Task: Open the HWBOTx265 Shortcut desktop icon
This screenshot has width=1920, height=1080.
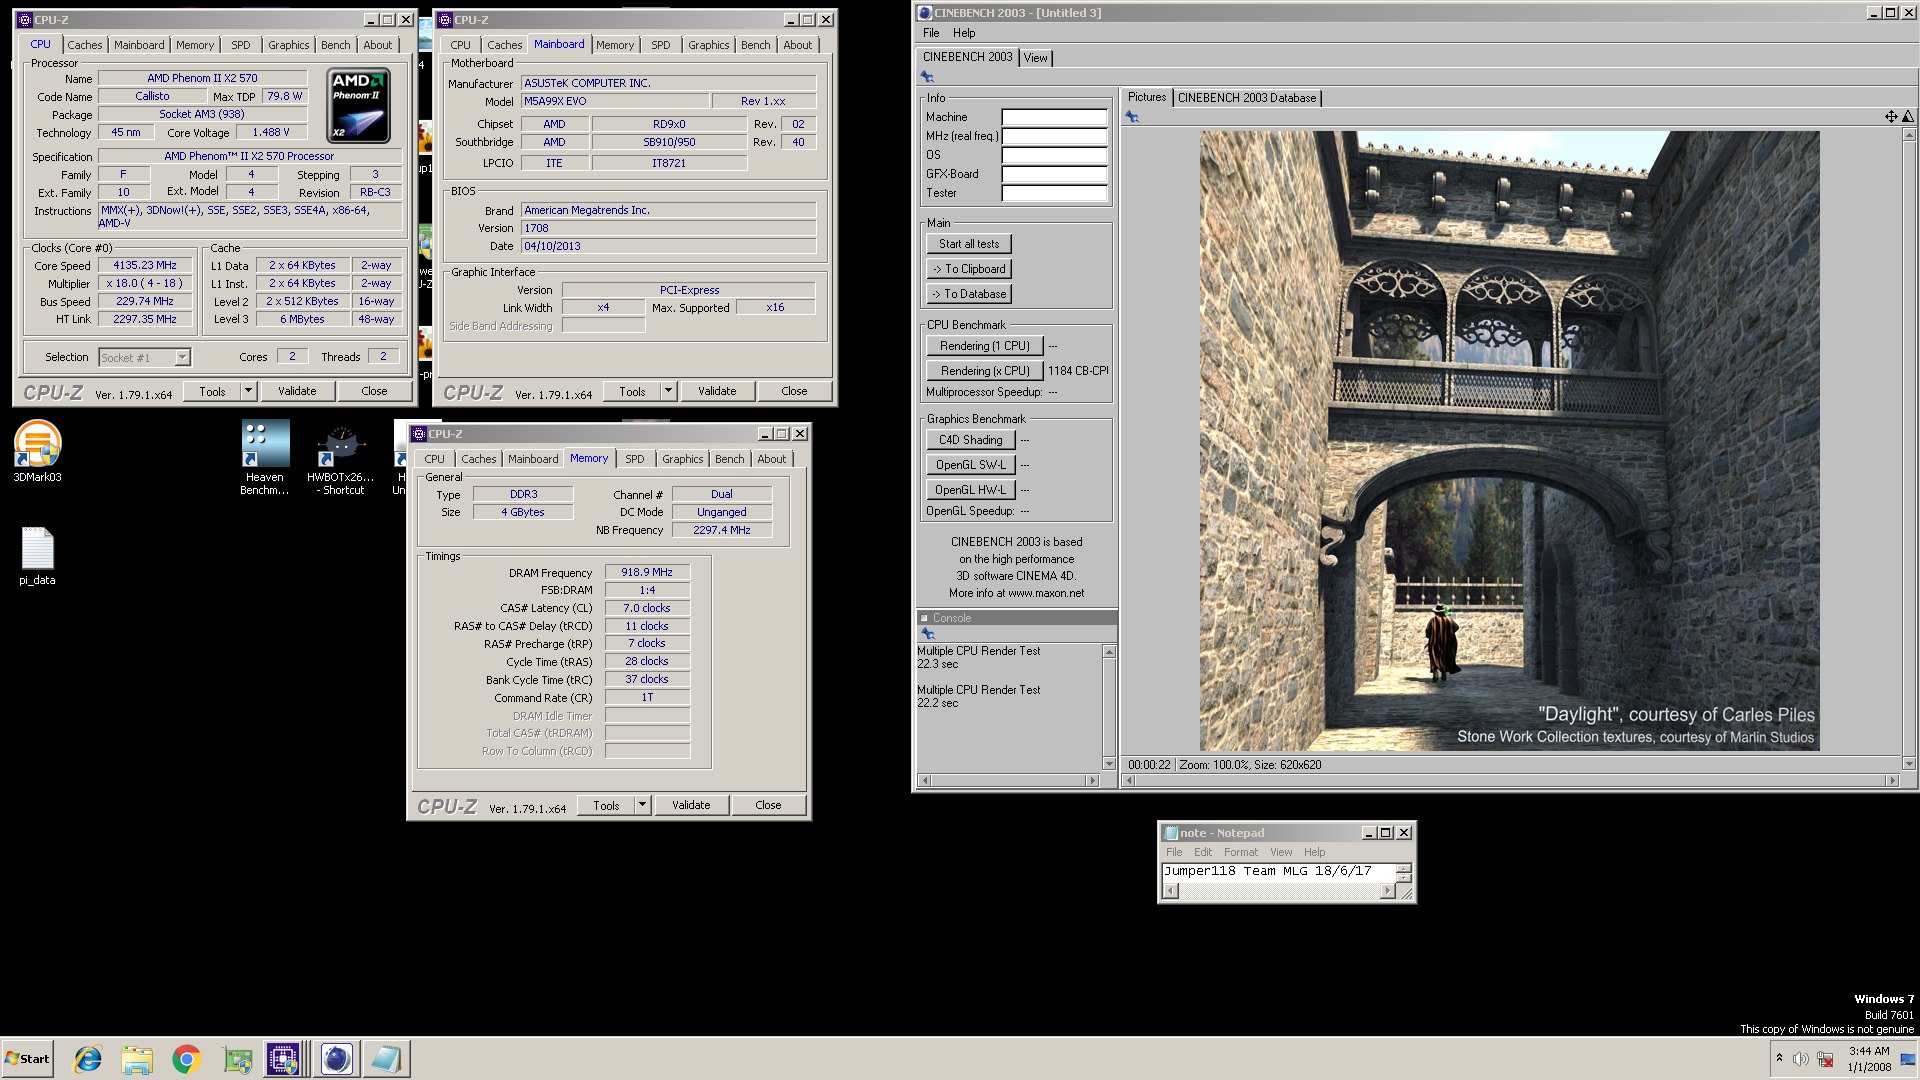Action: pyautogui.click(x=341, y=458)
